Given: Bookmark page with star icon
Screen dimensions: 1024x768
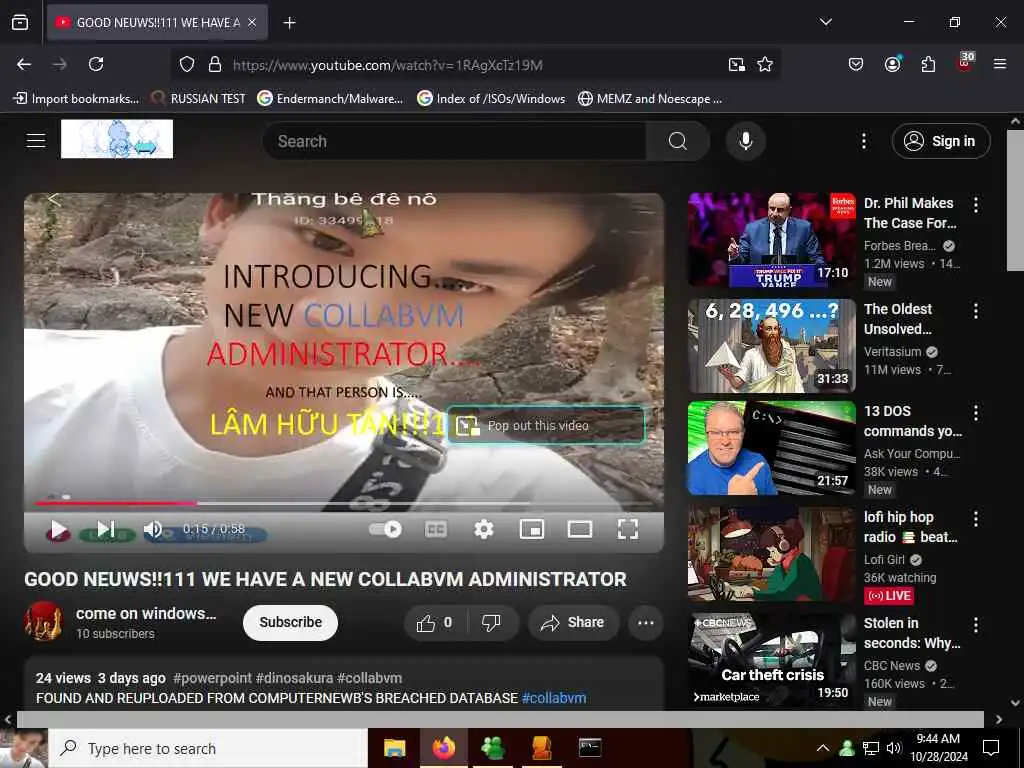Looking at the screenshot, I should coord(765,64).
